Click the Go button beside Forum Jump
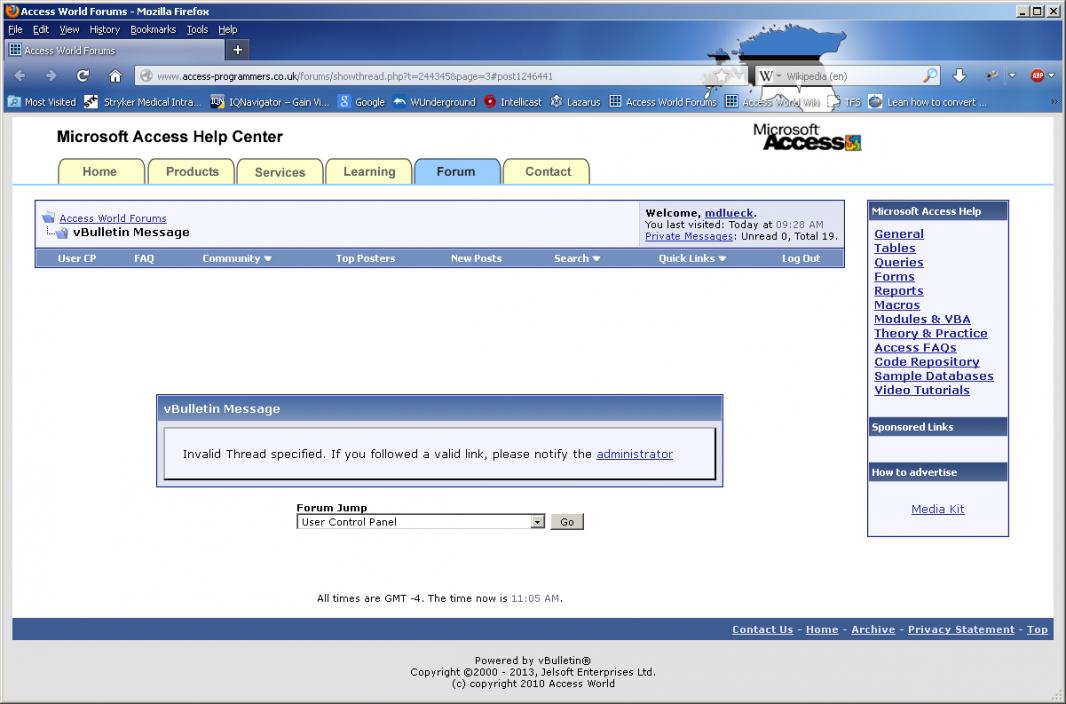This screenshot has width=1066, height=704. (567, 522)
